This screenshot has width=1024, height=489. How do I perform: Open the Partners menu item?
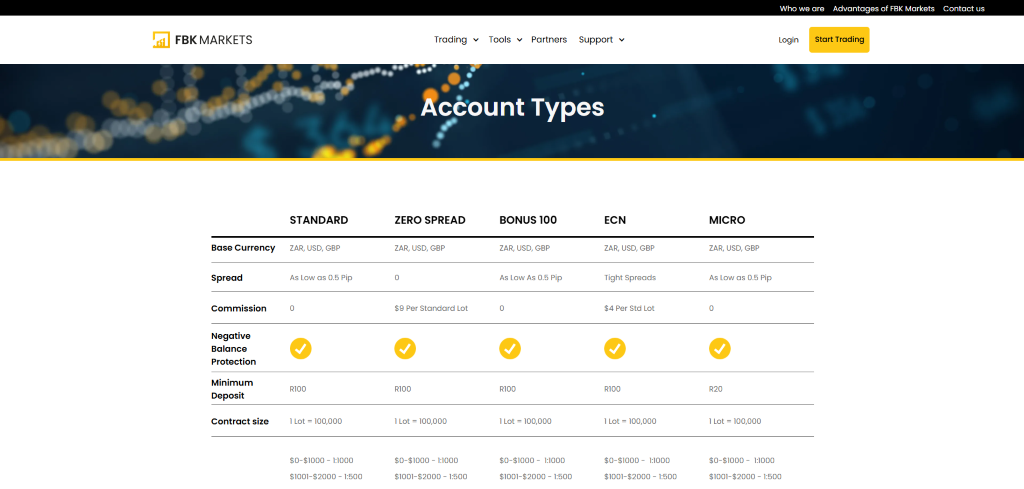[x=549, y=40]
